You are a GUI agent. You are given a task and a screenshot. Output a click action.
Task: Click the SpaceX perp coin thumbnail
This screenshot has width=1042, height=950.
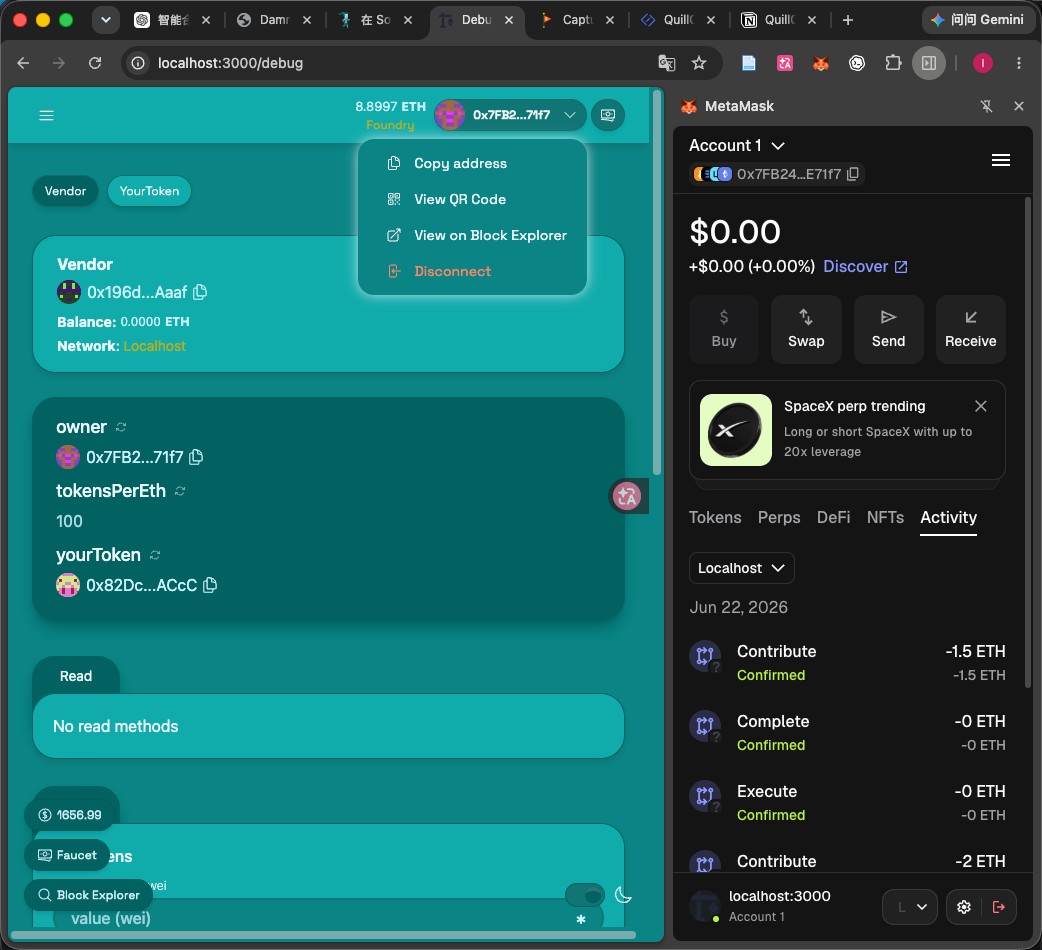(x=736, y=430)
